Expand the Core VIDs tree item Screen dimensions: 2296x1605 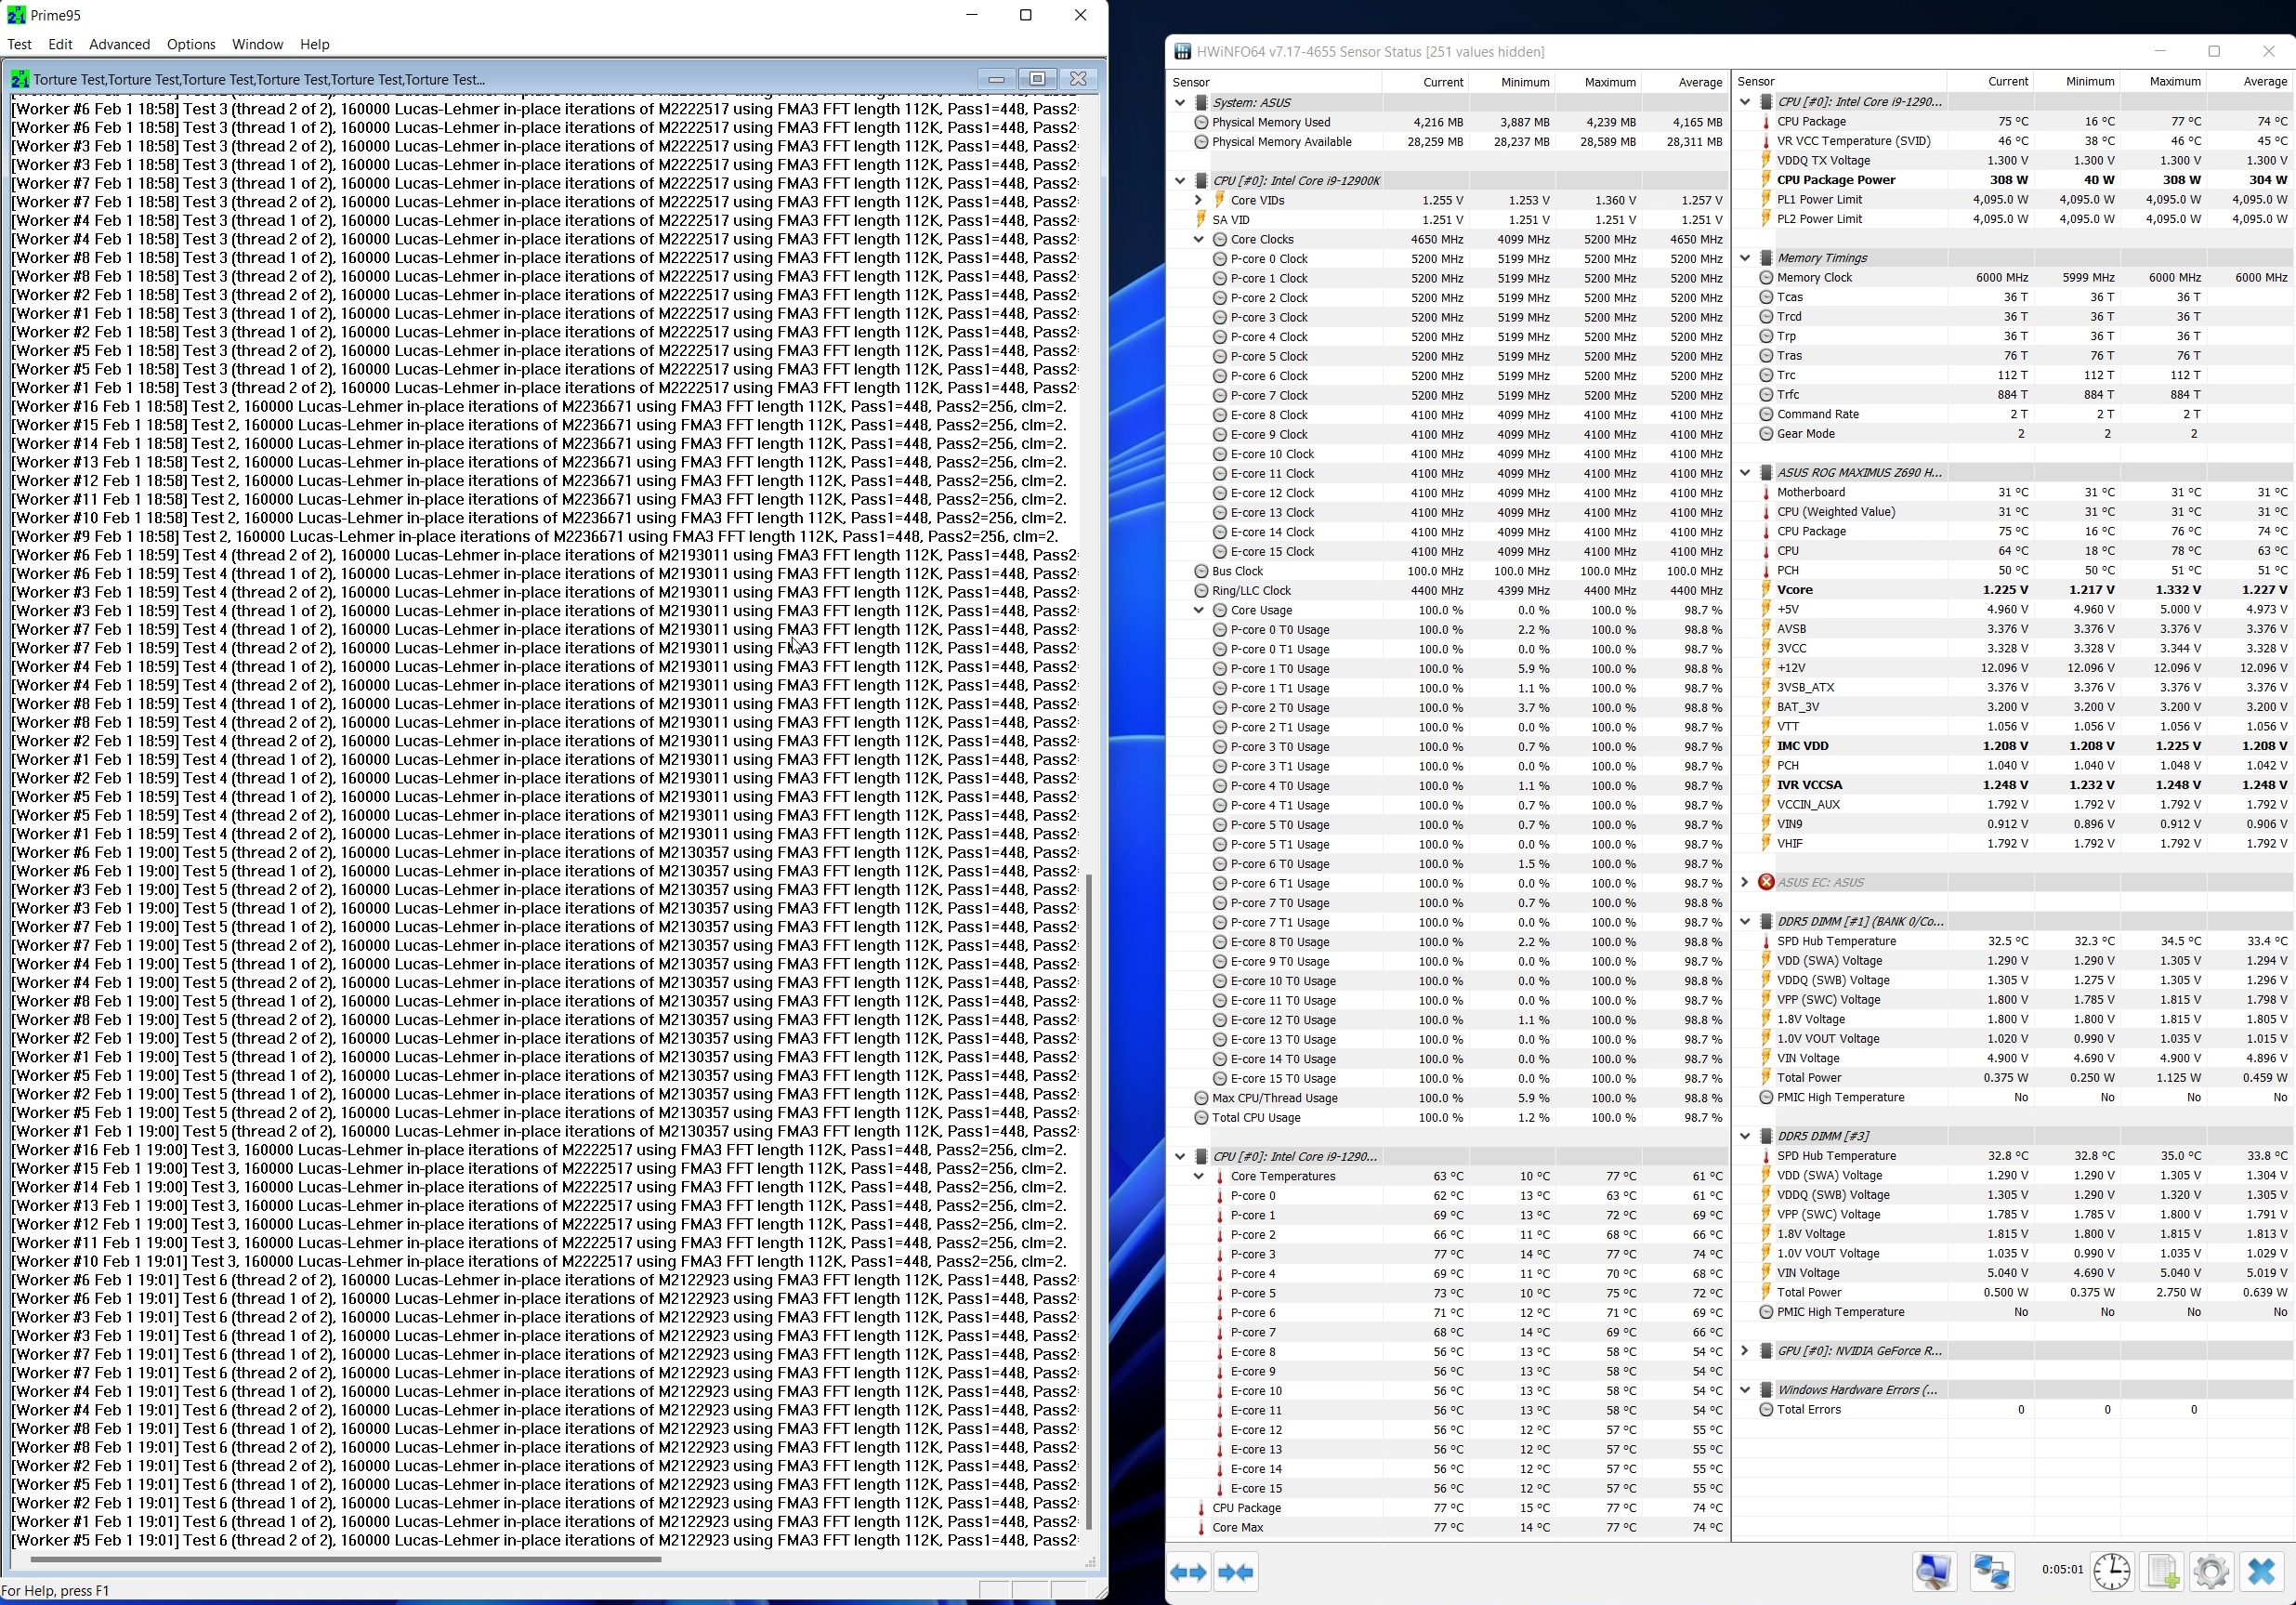tap(1198, 200)
